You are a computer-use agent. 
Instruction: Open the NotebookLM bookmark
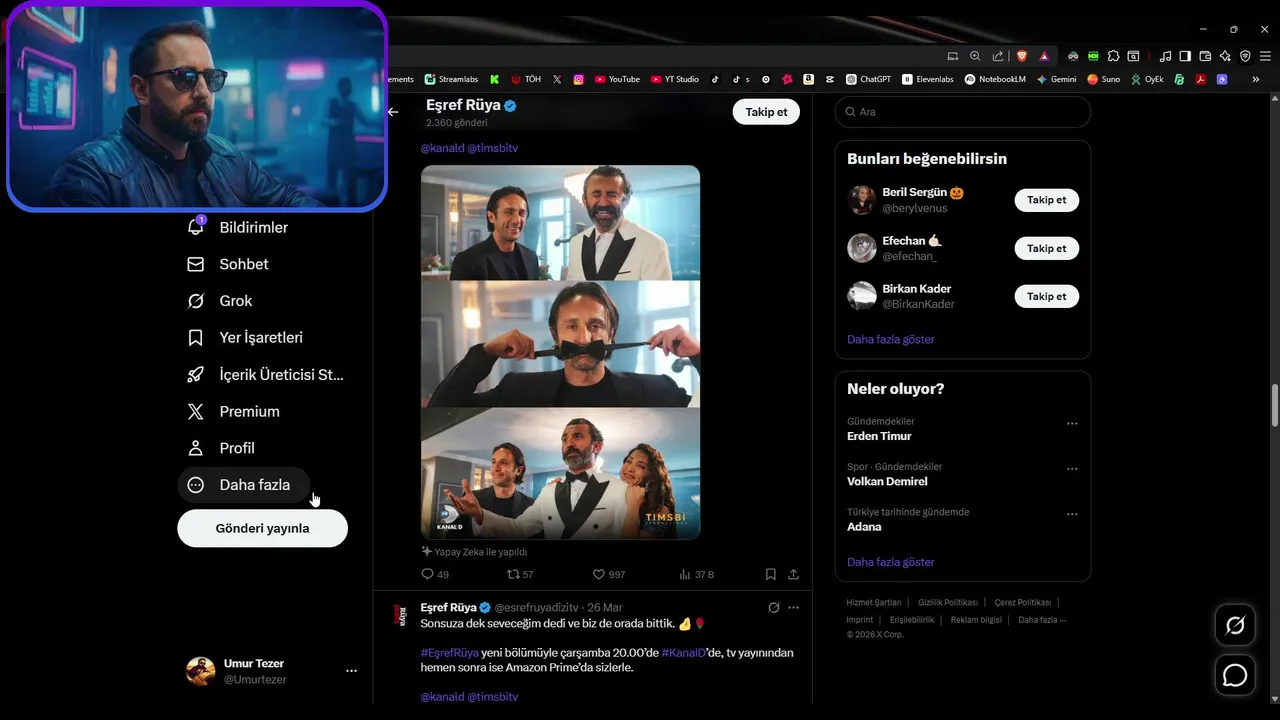pyautogui.click(x=995, y=79)
